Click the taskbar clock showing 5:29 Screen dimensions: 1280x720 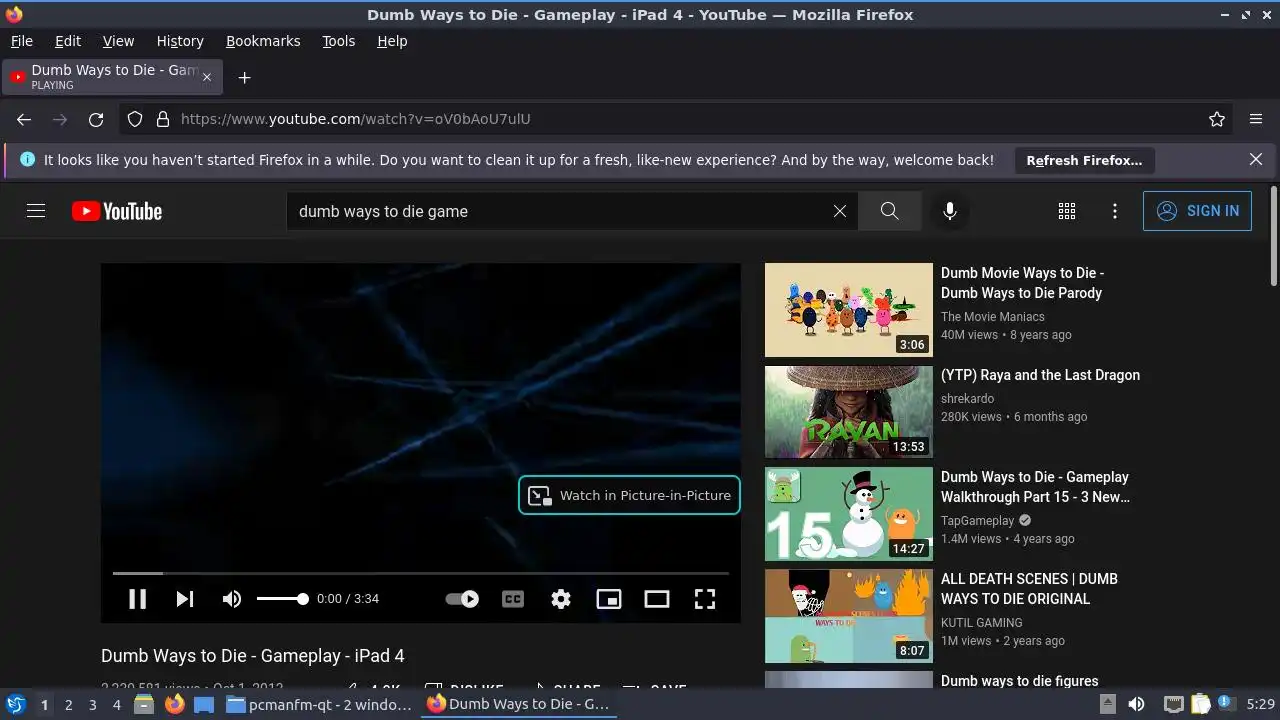[x=1260, y=705]
